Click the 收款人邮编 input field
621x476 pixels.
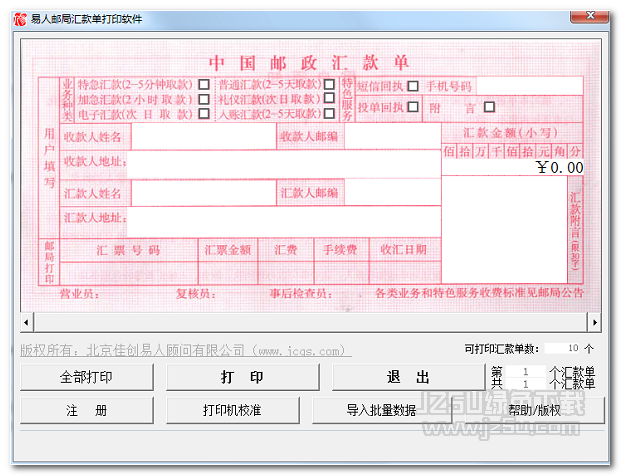click(x=393, y=136)
